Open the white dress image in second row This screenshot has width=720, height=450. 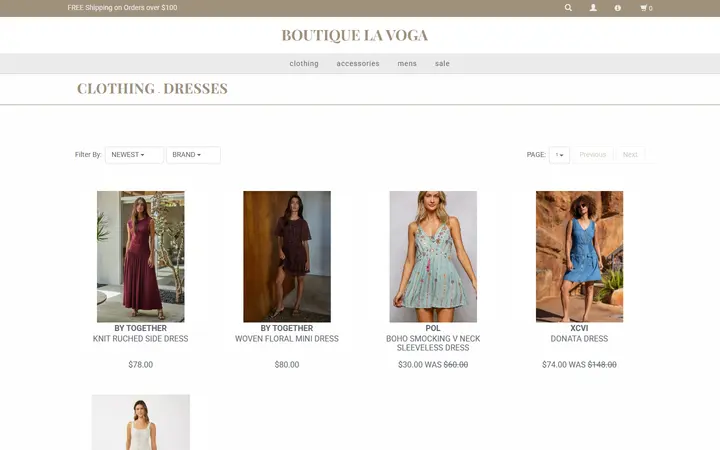tap(141, 422)
